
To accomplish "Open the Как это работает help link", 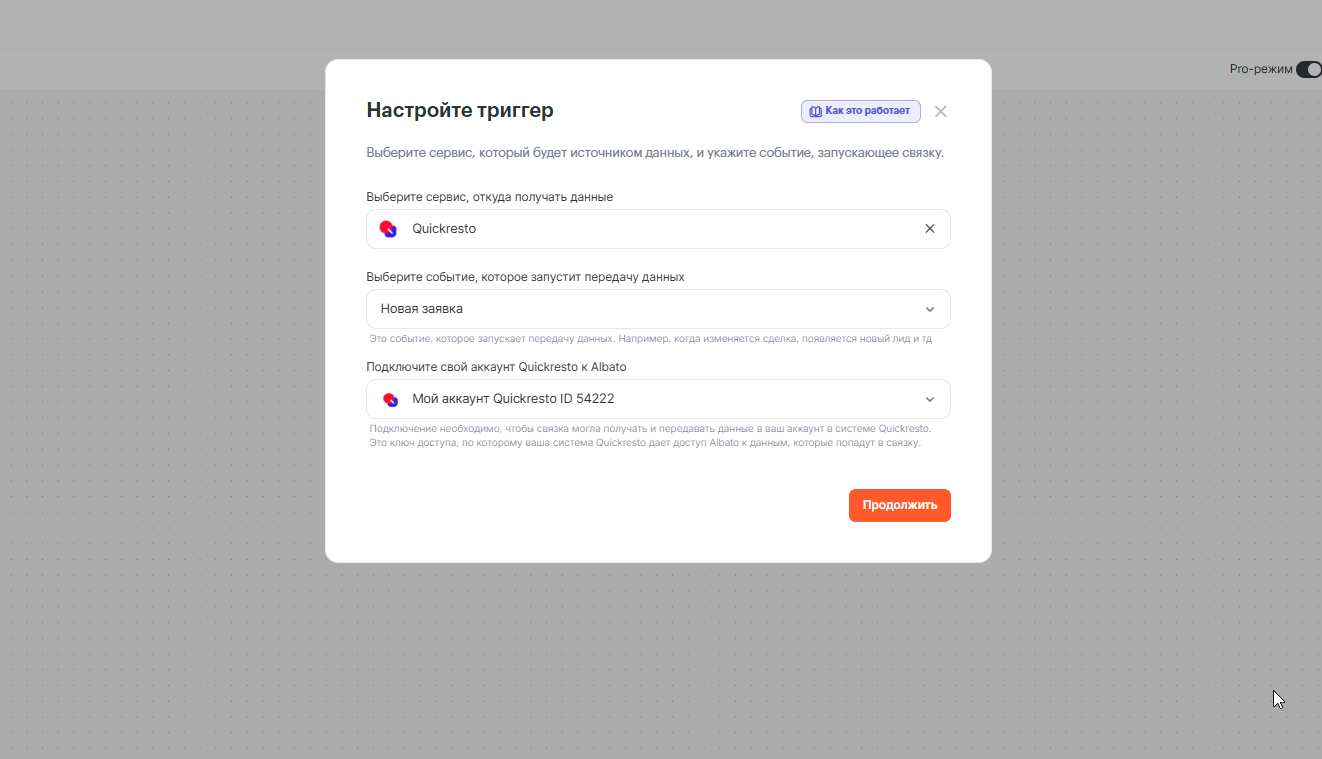I will coord(866,111).
